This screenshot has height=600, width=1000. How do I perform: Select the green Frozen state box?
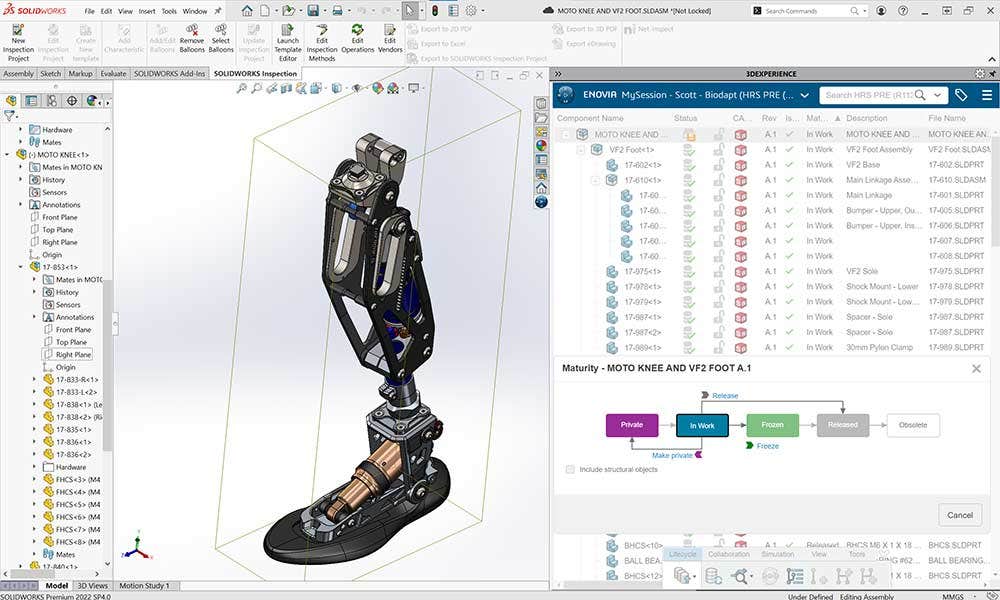click(x=773, y=425)
